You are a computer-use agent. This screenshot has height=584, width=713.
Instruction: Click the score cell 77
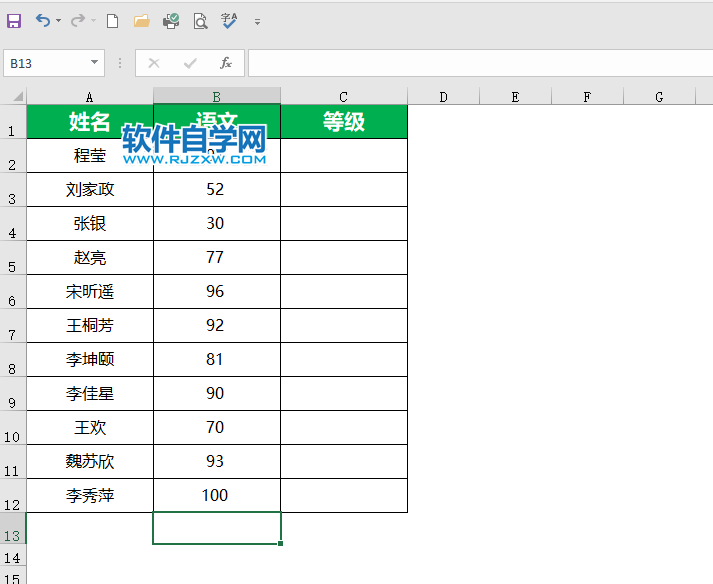217,257
